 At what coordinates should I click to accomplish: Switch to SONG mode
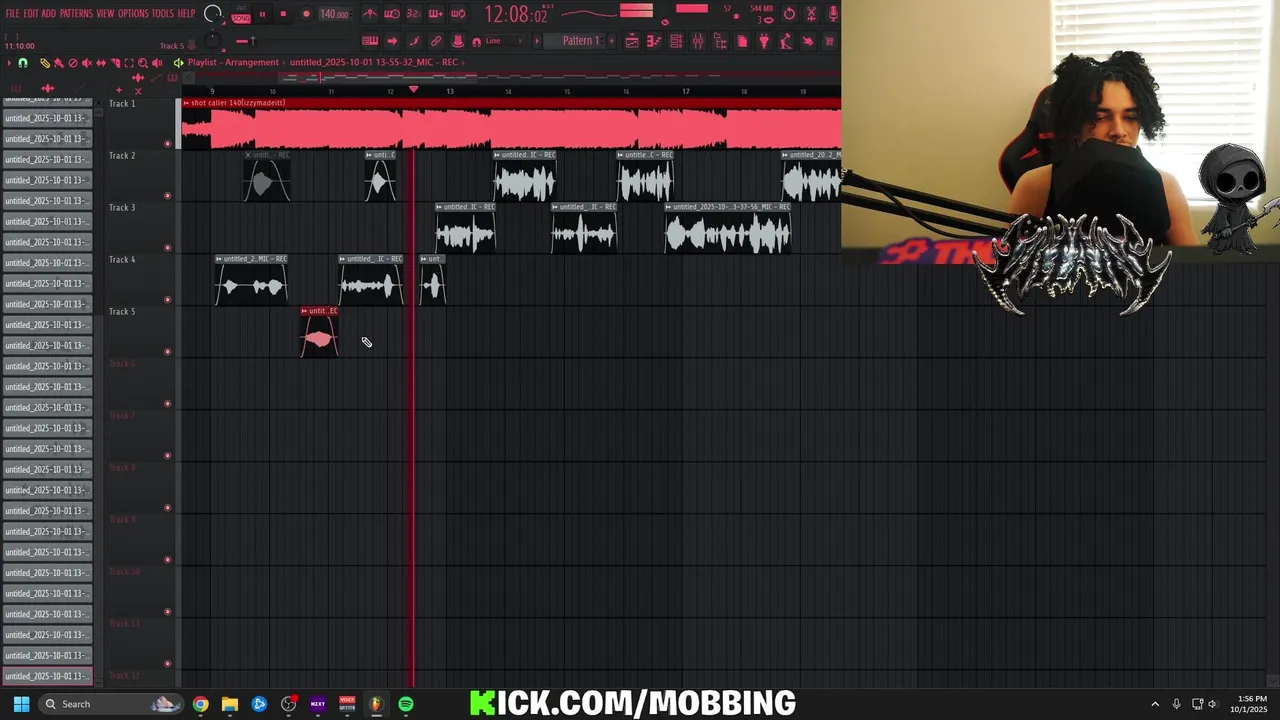(241, 19)
